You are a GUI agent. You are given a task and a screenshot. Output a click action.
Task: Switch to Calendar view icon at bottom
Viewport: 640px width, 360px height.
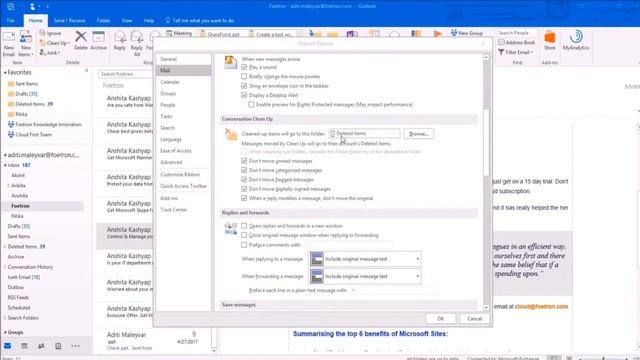[24, 346]
